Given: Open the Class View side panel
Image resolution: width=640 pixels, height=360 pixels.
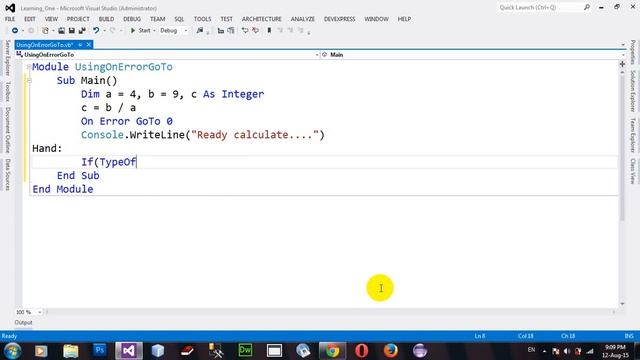Looking at the screenshot, I should 632,171.
